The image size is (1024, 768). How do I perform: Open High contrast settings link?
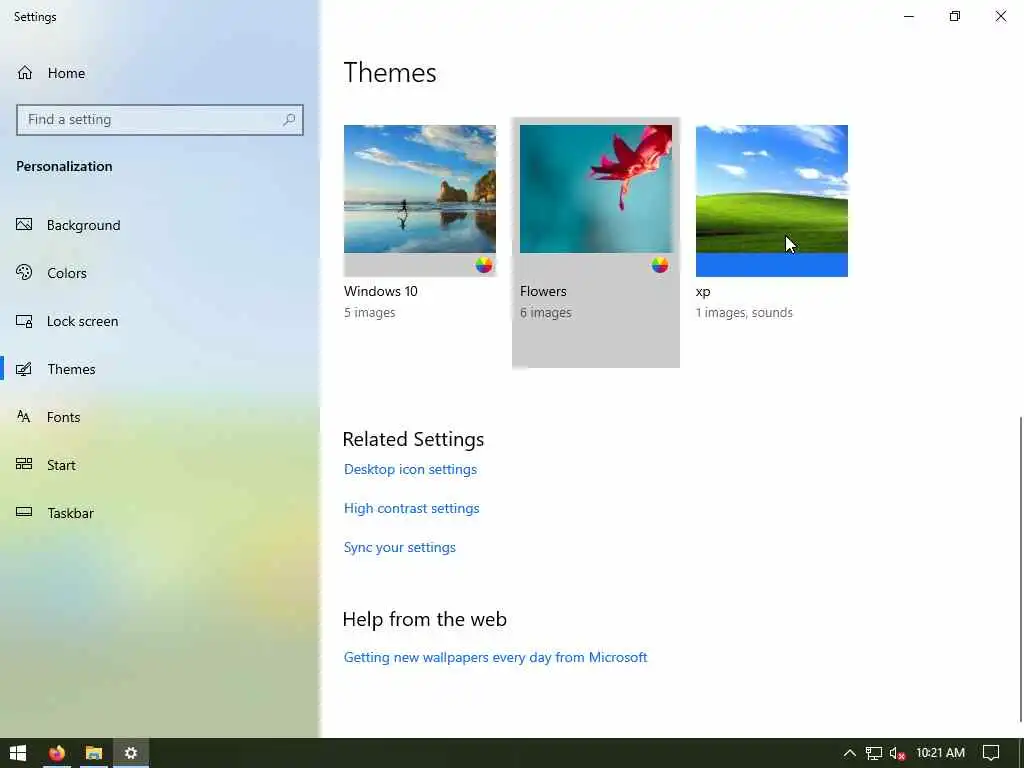click(411, 509)
